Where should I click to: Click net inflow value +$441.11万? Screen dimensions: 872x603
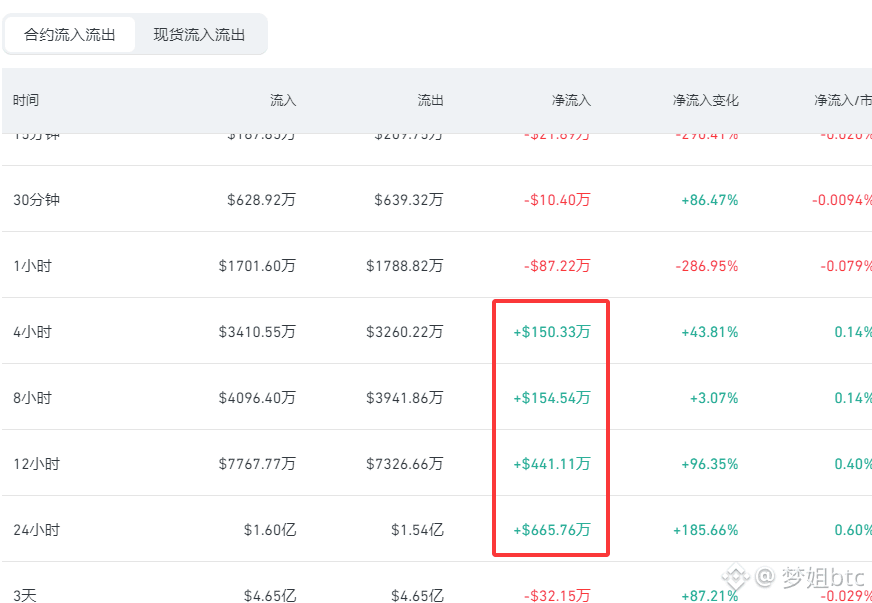552,464
